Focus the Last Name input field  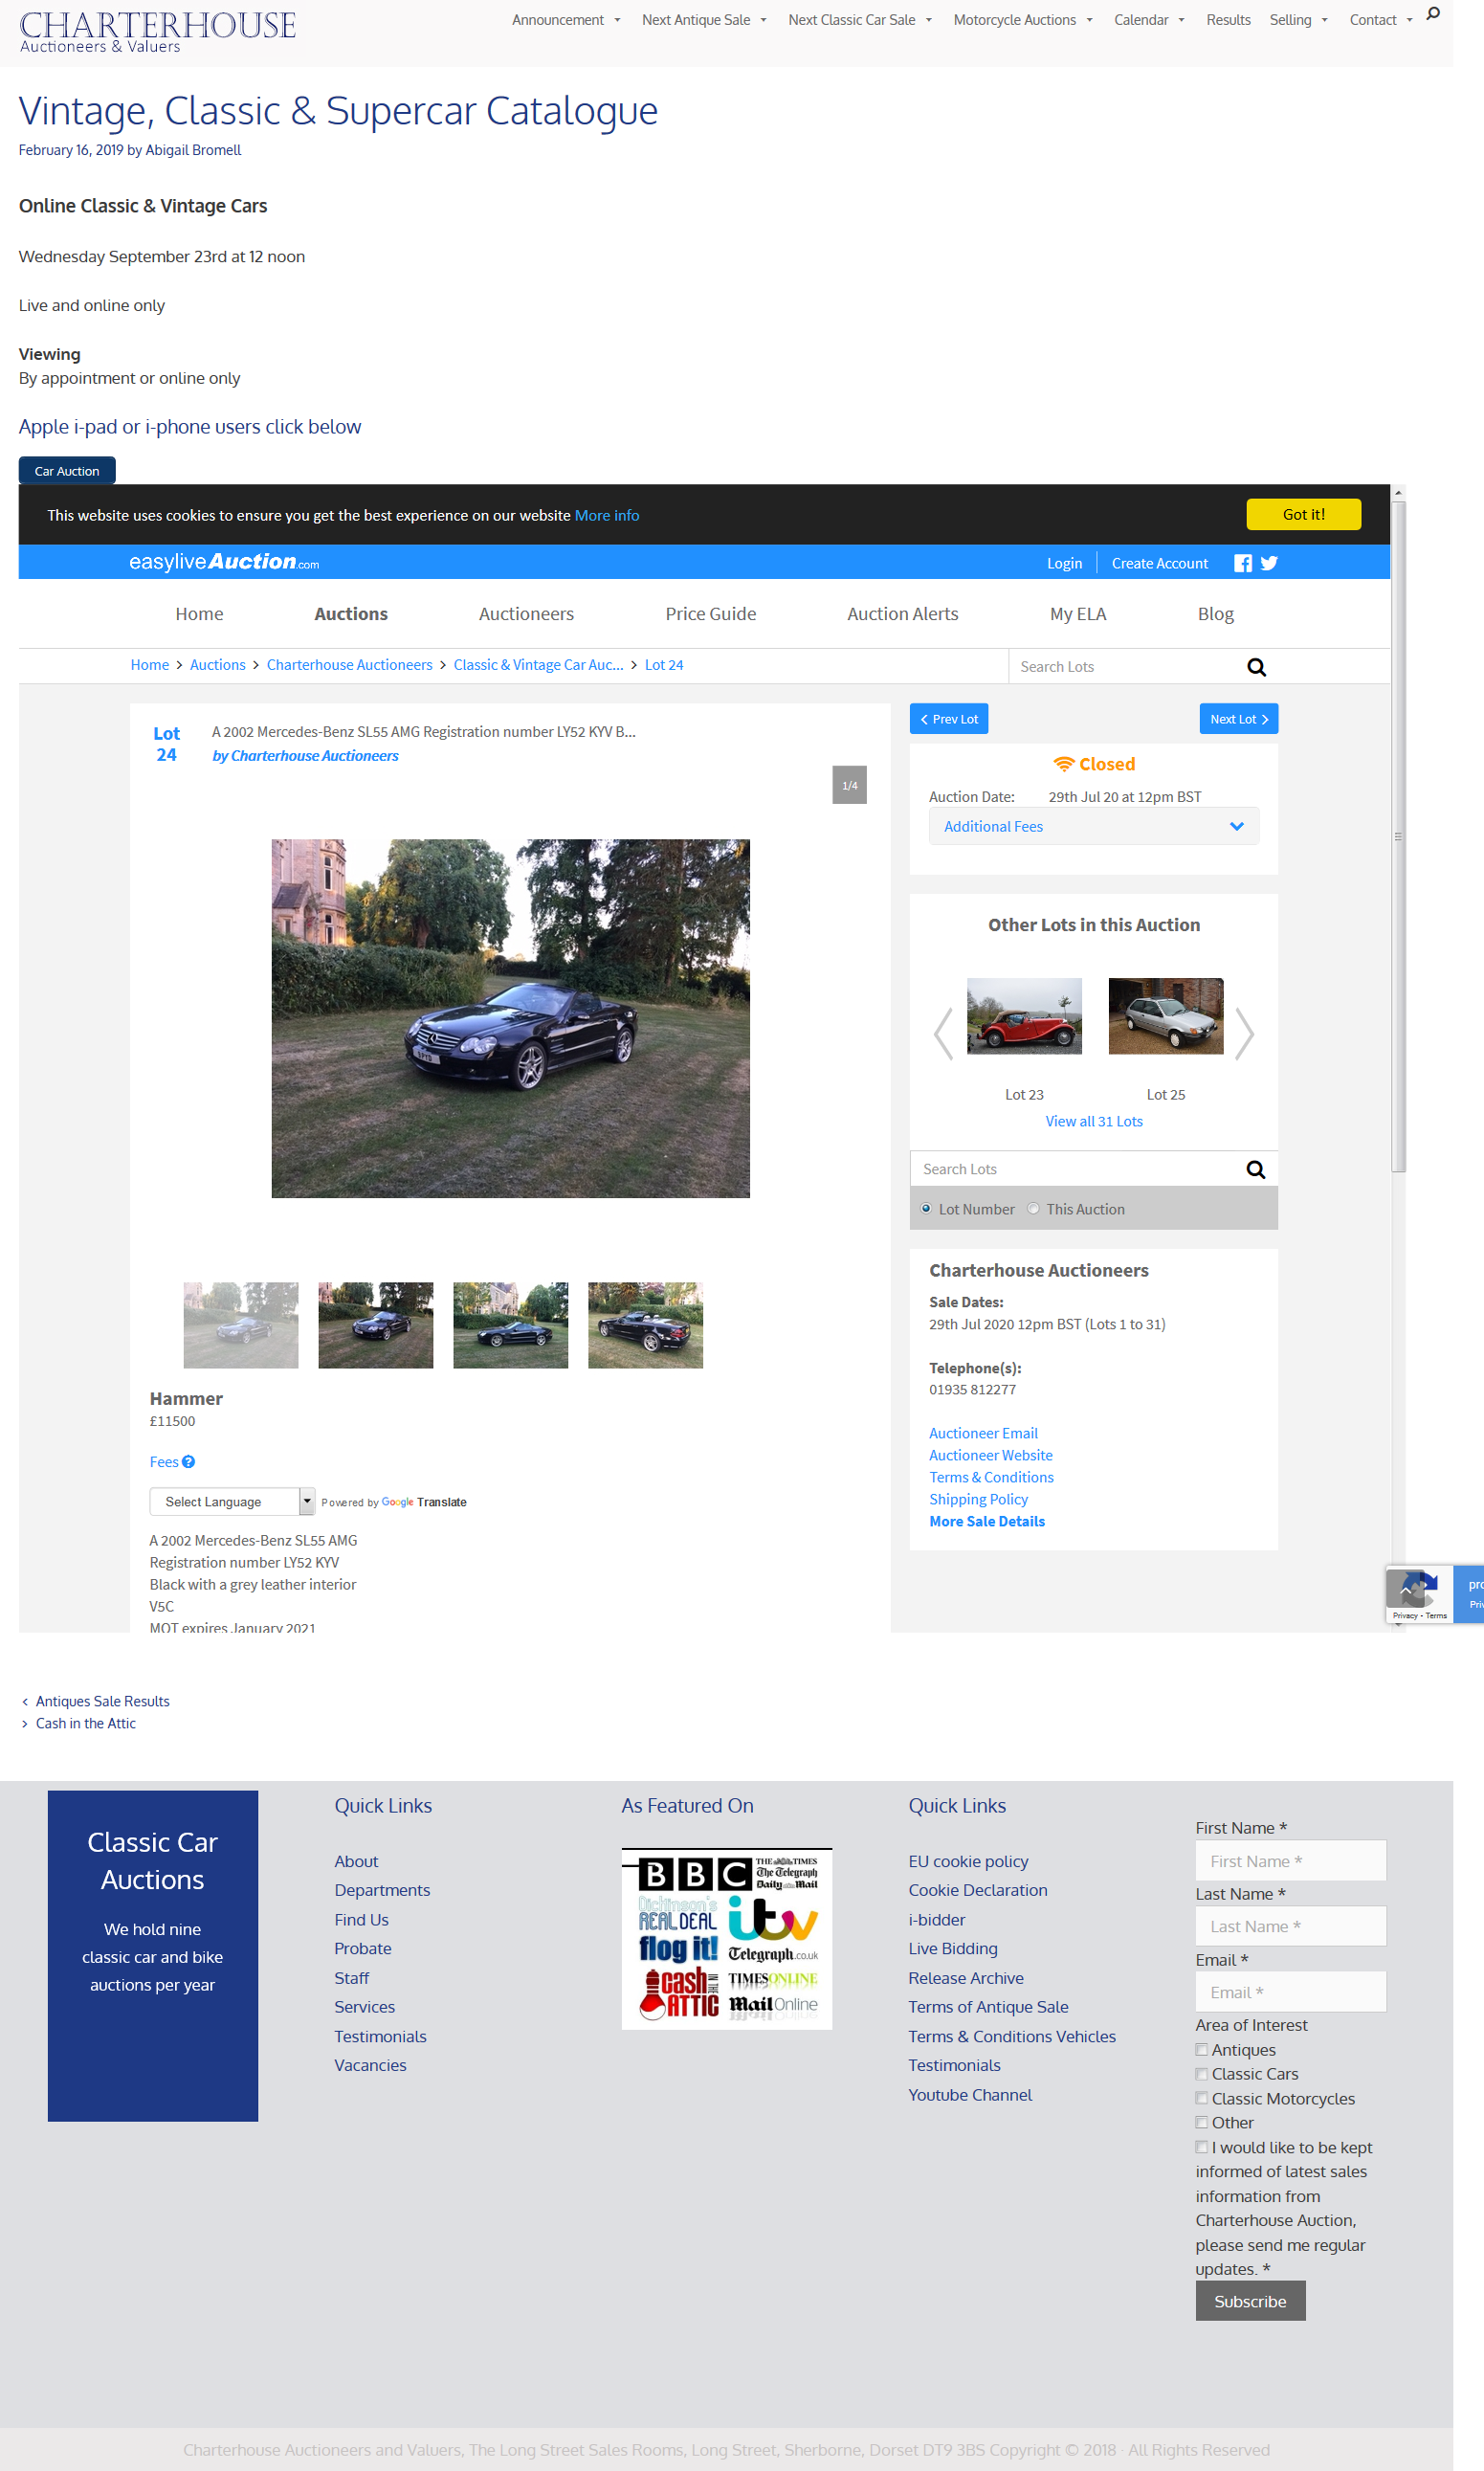pos(1290,1926)
